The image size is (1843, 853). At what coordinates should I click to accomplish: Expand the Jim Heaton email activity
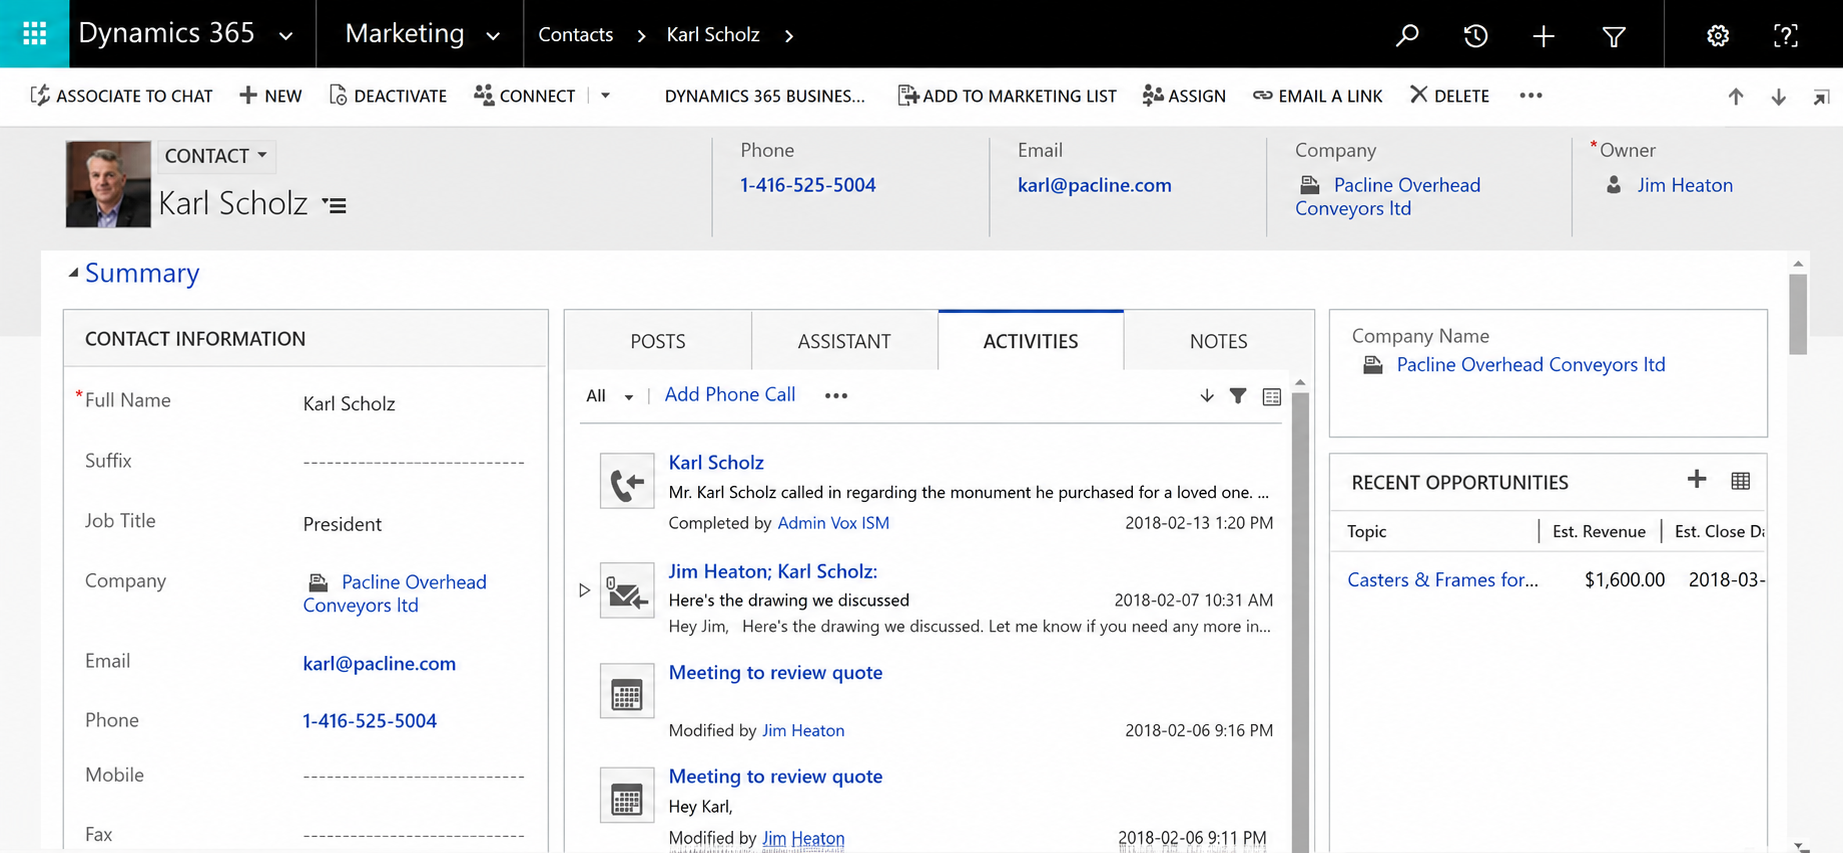click(x=584, y=590)
